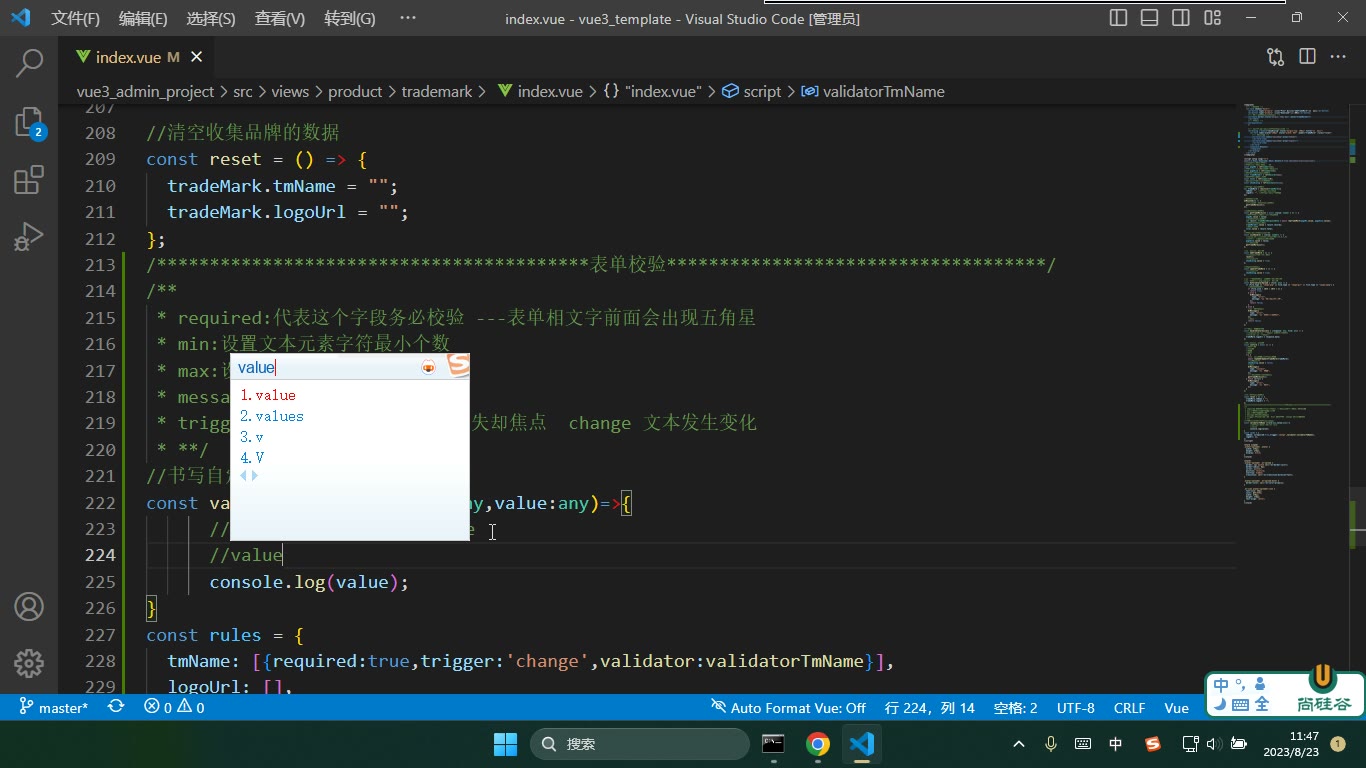Select the index.vue editor tab

(x=138, y=57)
